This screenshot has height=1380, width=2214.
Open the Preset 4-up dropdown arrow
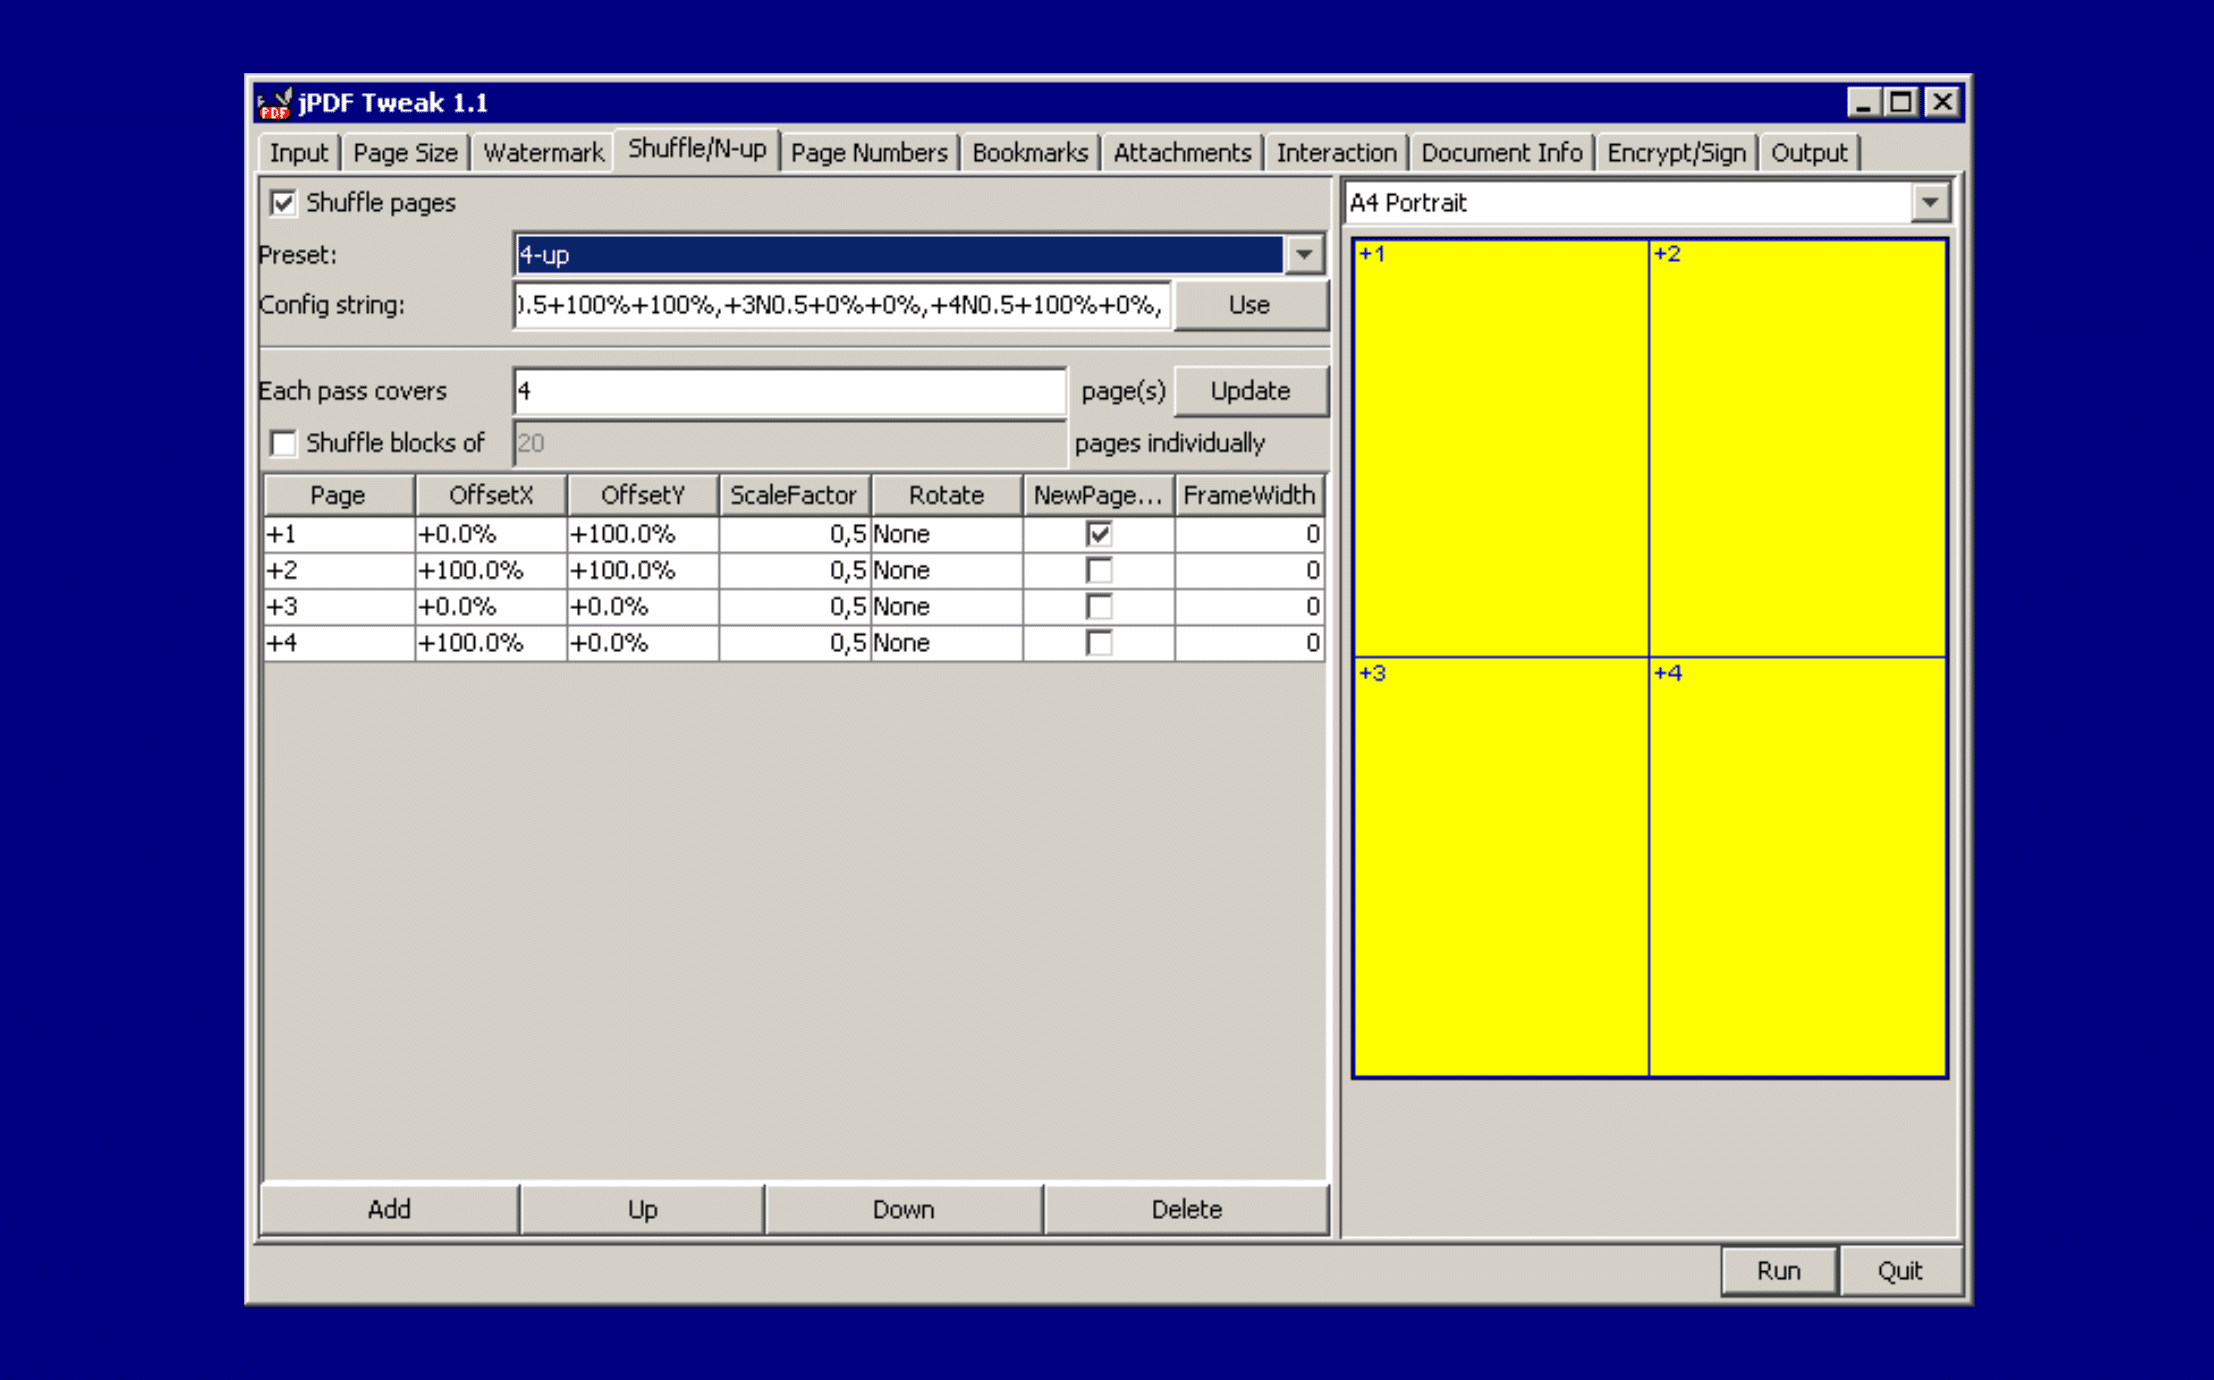click(x=1304, y=254)
